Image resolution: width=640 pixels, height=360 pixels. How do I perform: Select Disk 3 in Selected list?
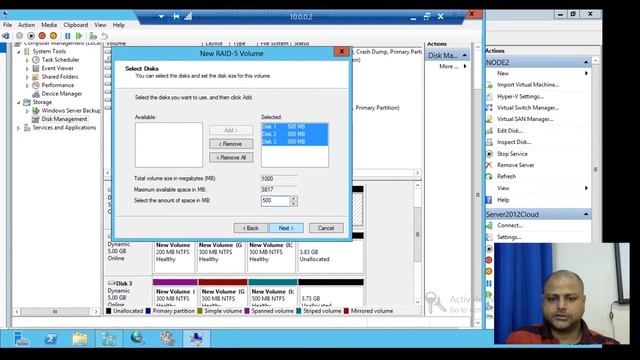(295, 142)
